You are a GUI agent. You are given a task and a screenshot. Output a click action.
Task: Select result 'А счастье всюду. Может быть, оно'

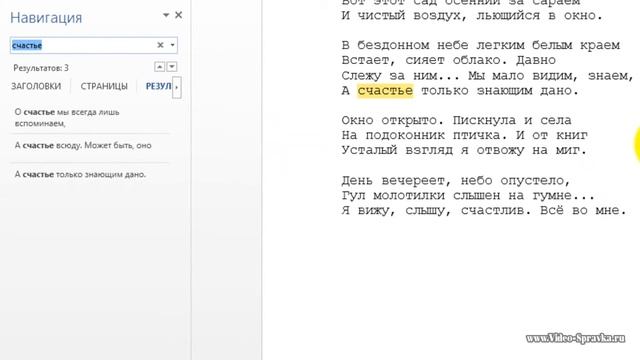[x=91, y=146]
